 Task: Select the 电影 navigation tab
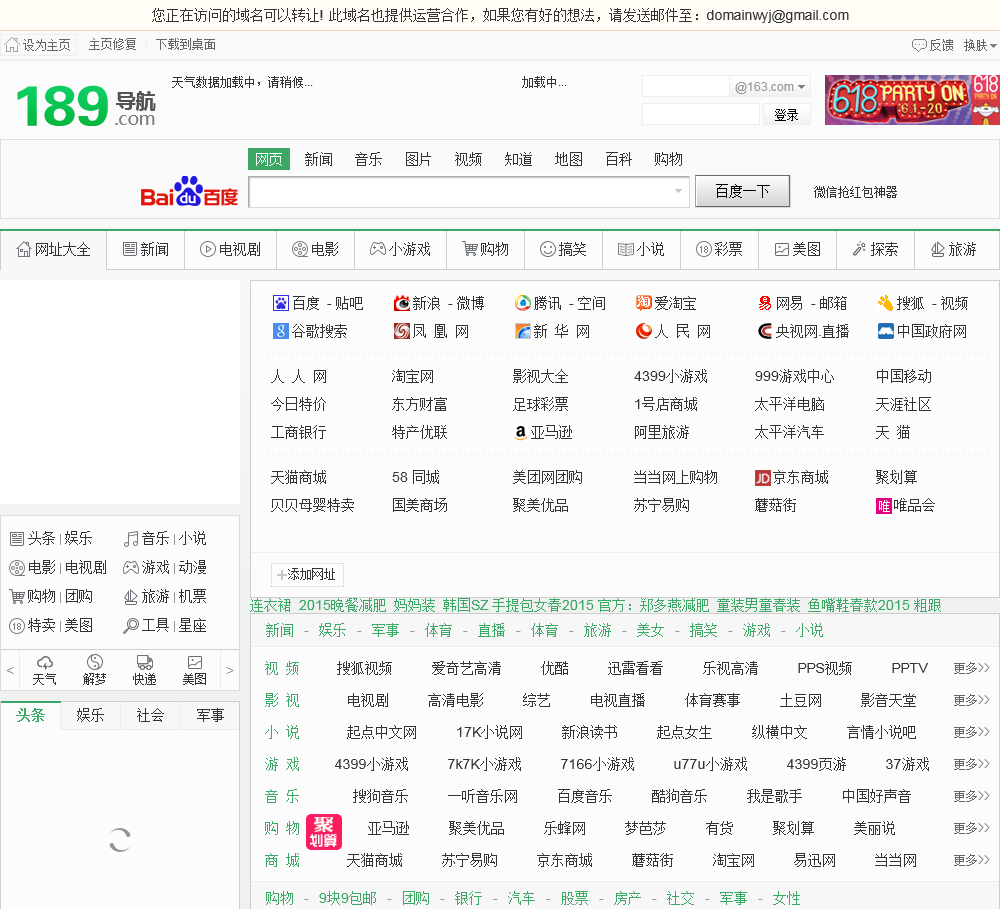[x=315, y=249]
